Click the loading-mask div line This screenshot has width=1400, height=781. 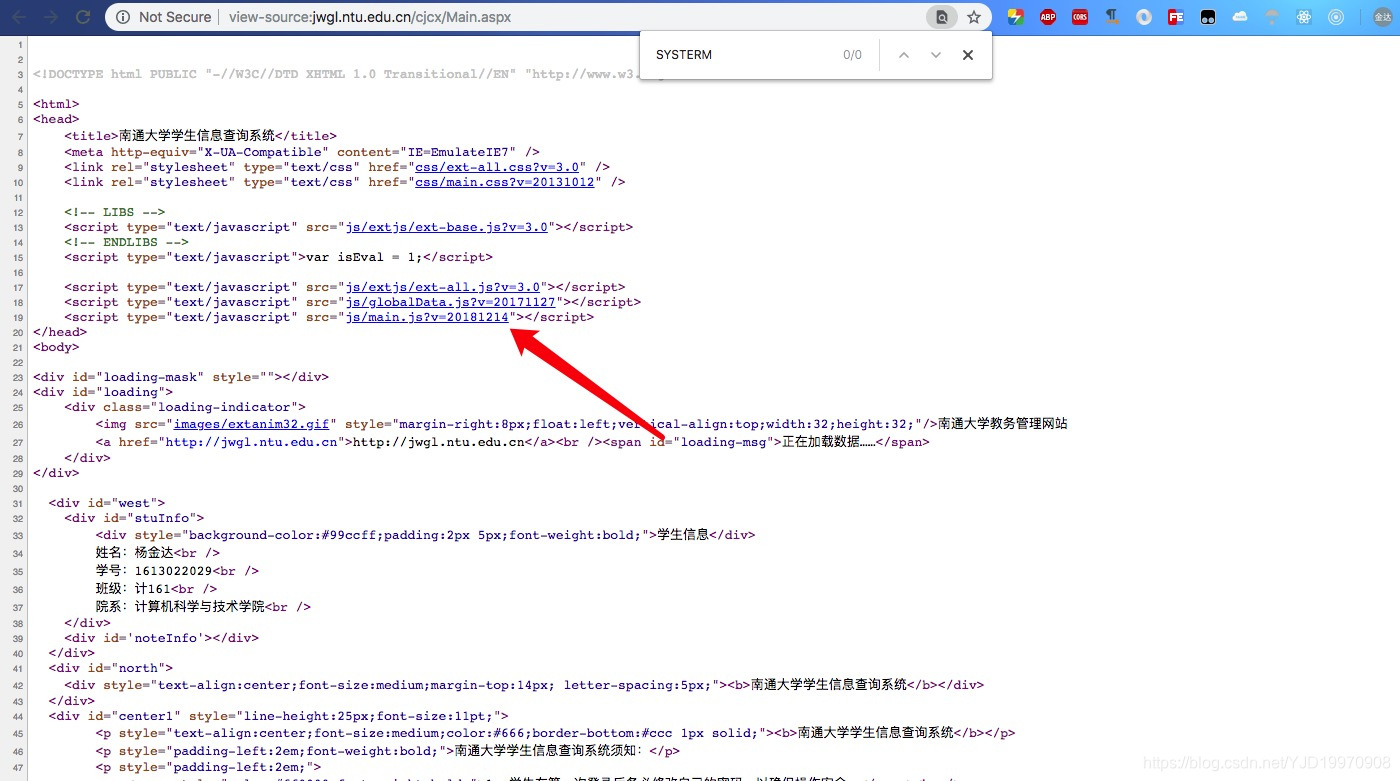(181, 377)
